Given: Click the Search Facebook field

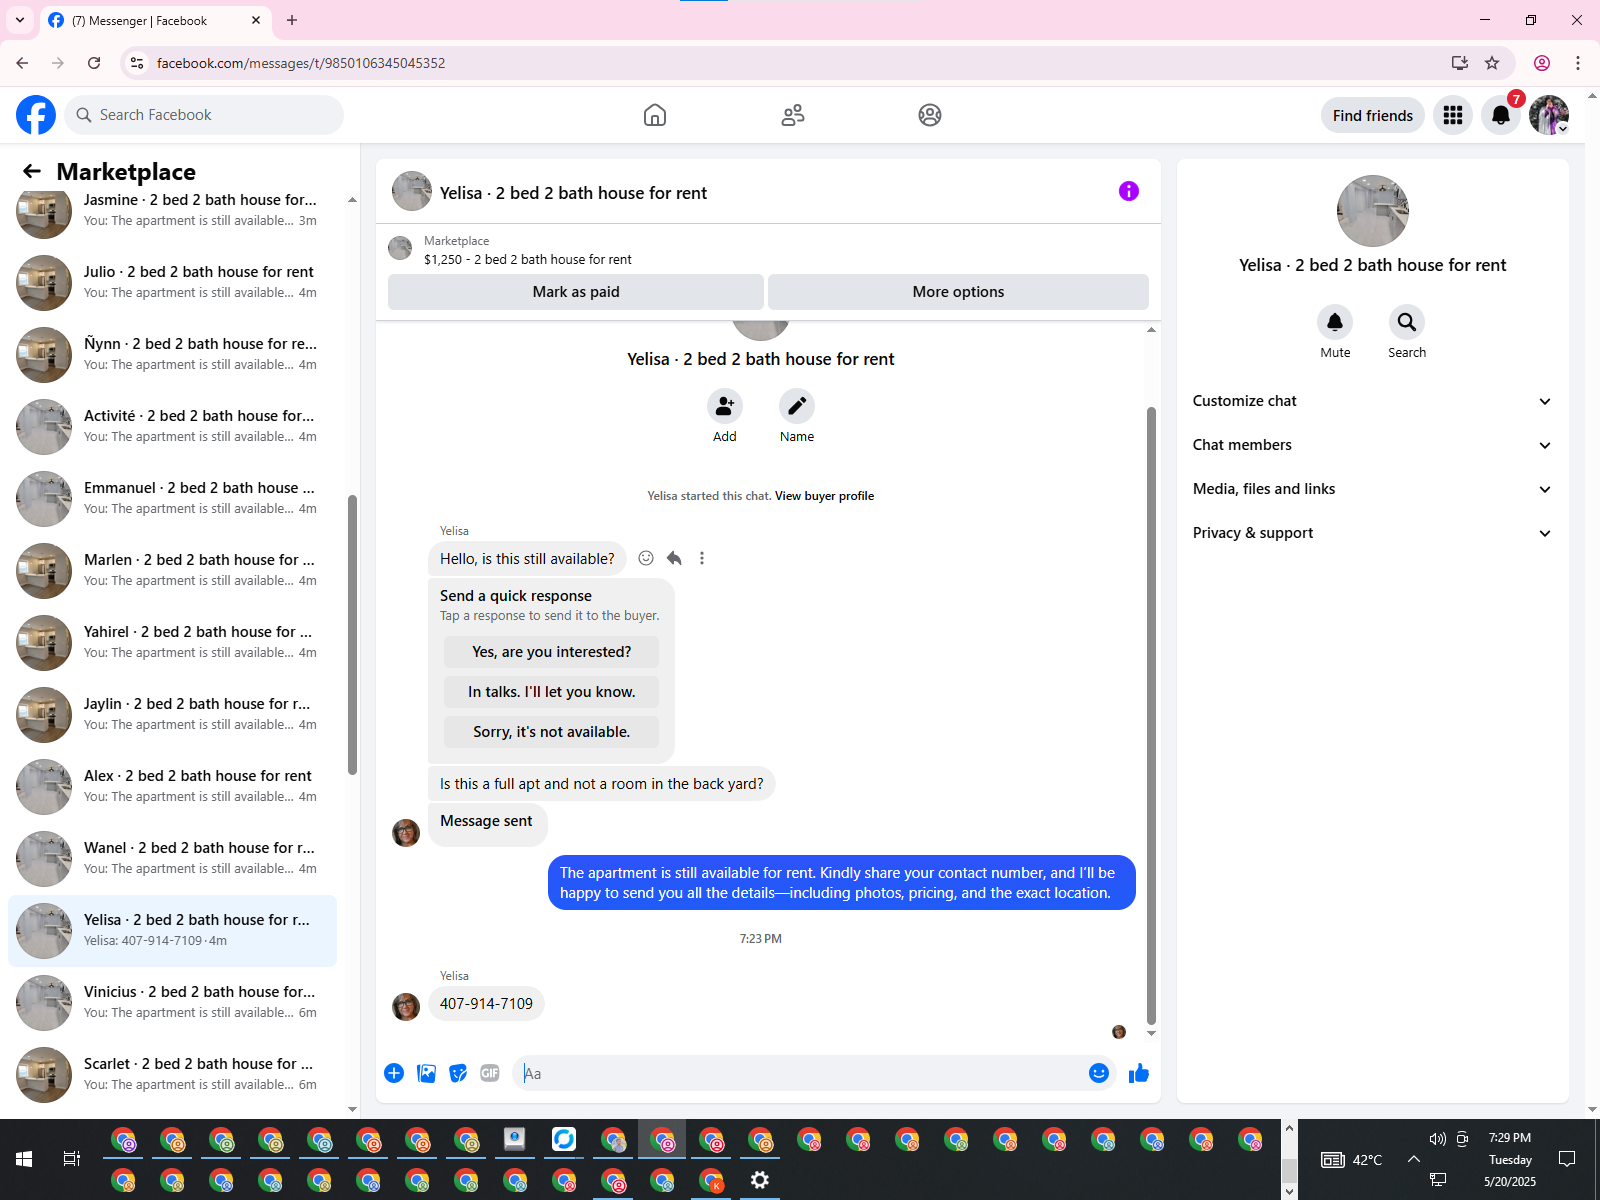Looking at the screenshot, I should 204,115.
